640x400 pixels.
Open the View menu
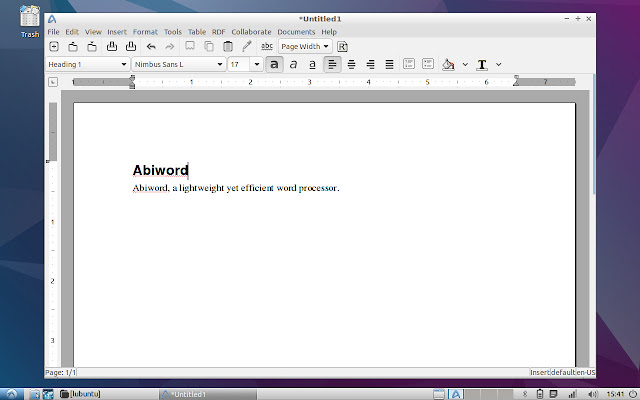tap(93, 32)
